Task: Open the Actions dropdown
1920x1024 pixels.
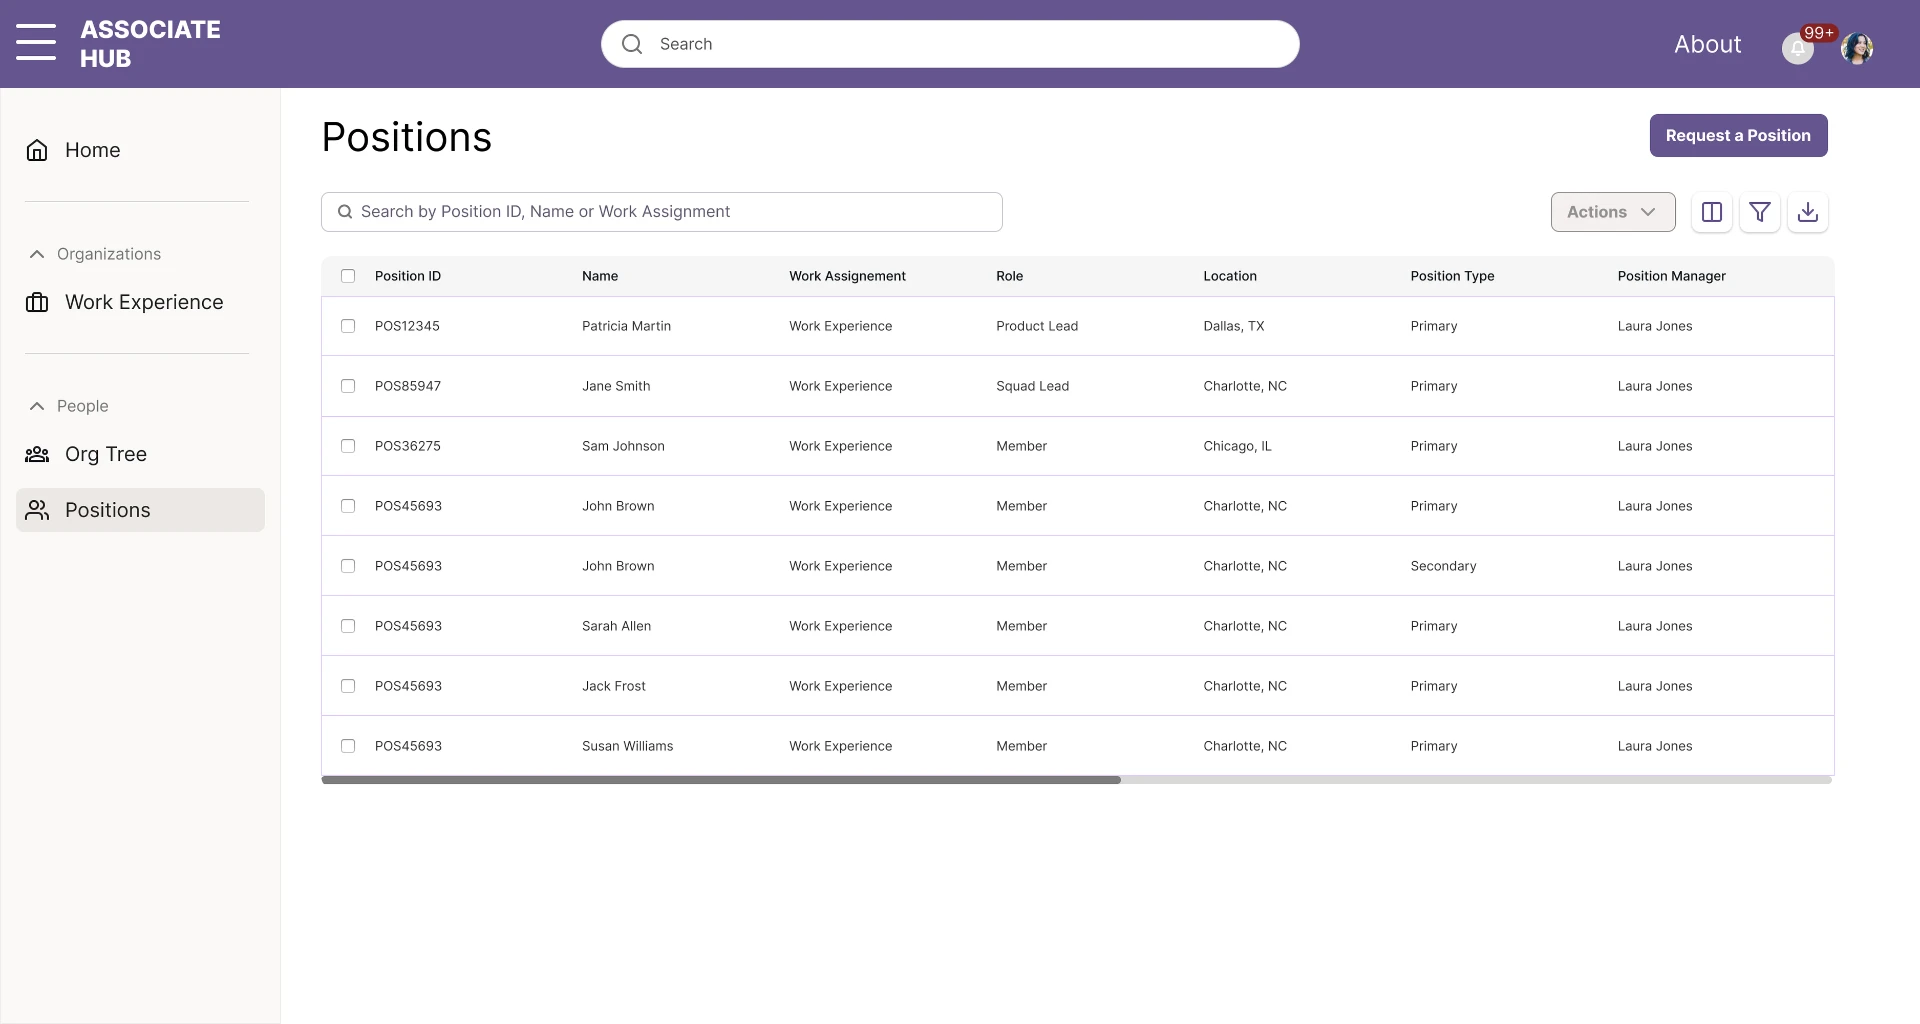Action: [x=1613, y=212]
